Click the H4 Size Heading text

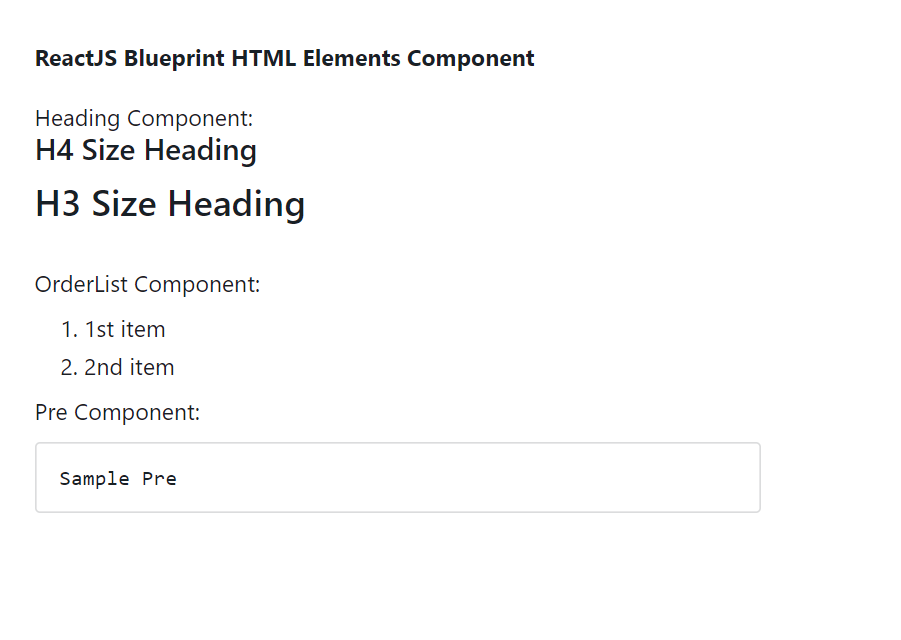pos(146,151)
